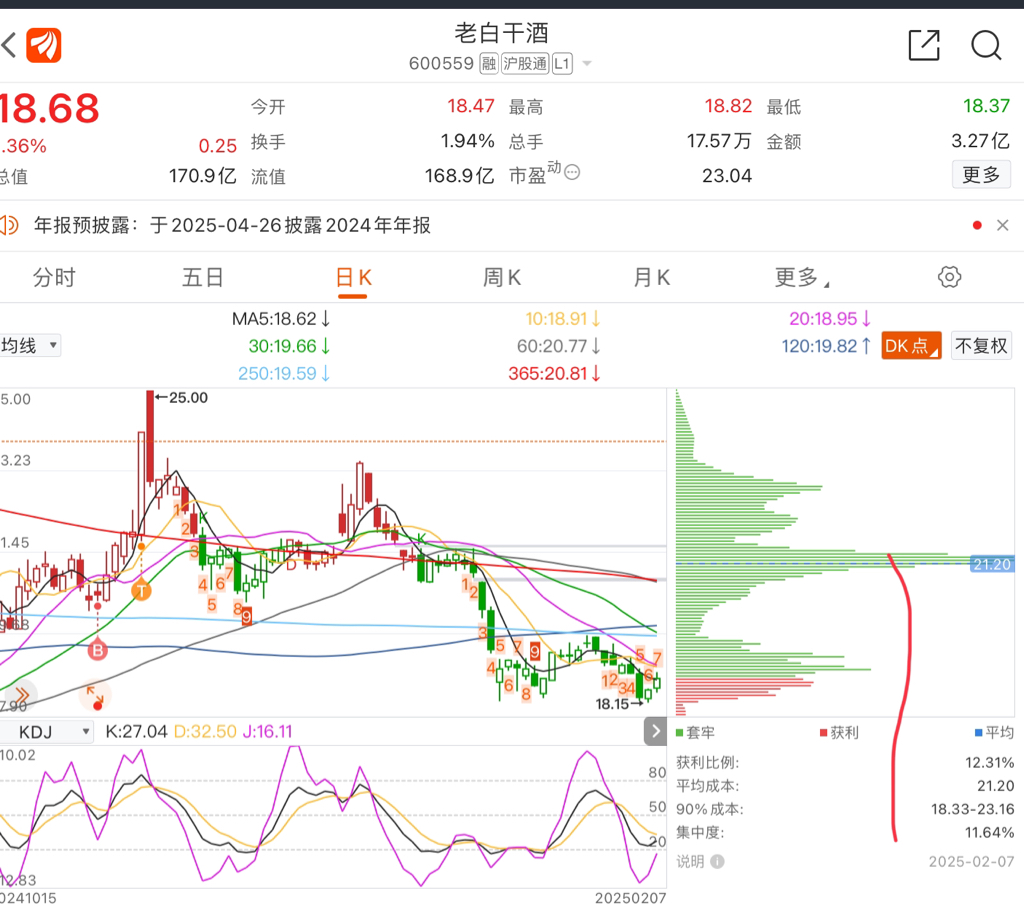Tap the 2025-02-07 chip date

point(972,862)
